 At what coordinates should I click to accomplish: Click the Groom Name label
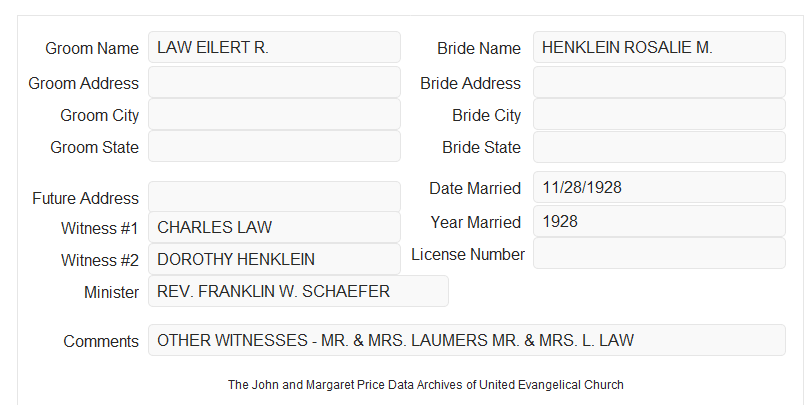[x=92, y=48]
